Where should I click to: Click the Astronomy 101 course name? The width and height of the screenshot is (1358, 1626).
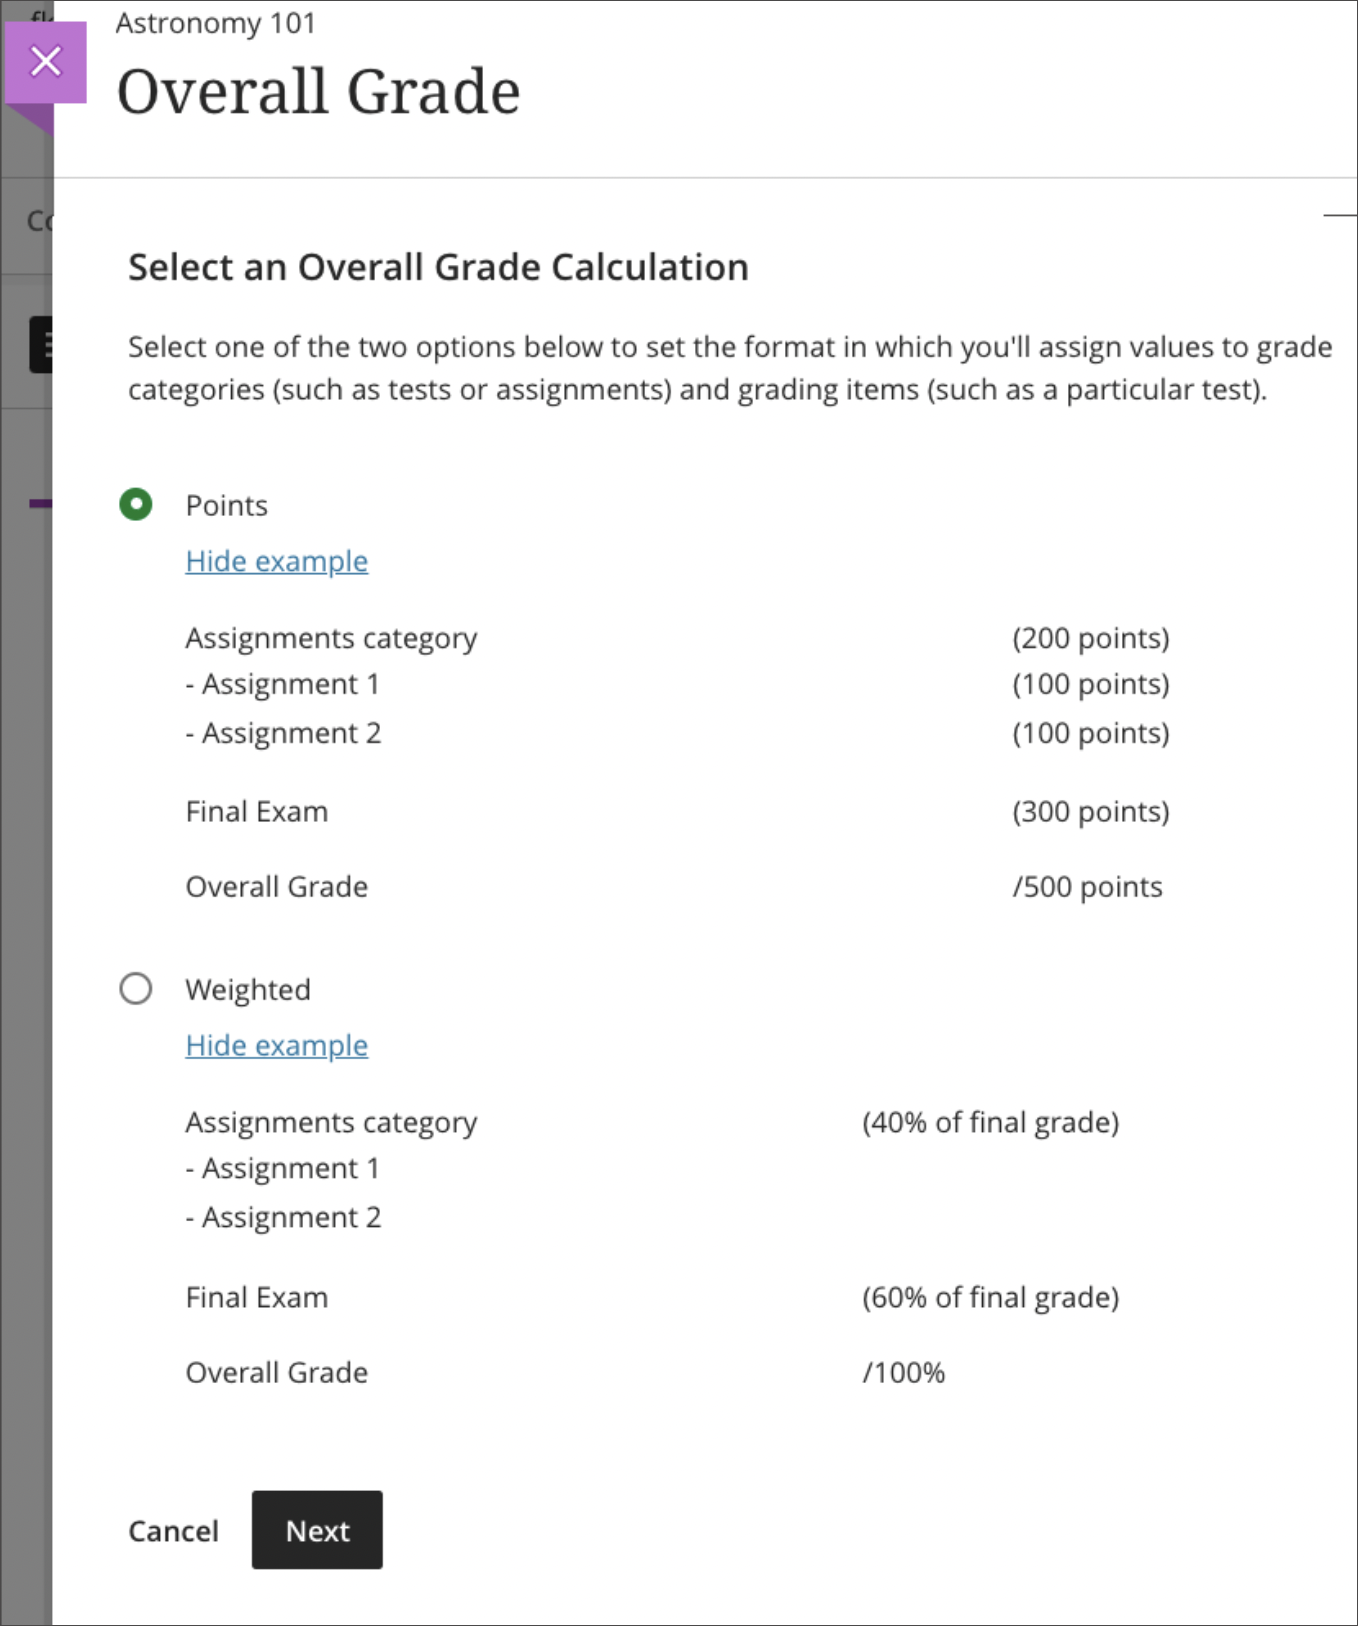coord(215,23)
